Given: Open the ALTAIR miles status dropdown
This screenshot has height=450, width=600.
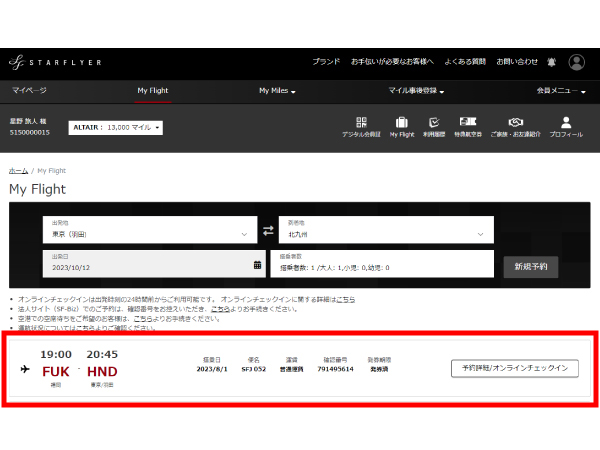Looking at the screenshot, I should (x=116, y=128).
